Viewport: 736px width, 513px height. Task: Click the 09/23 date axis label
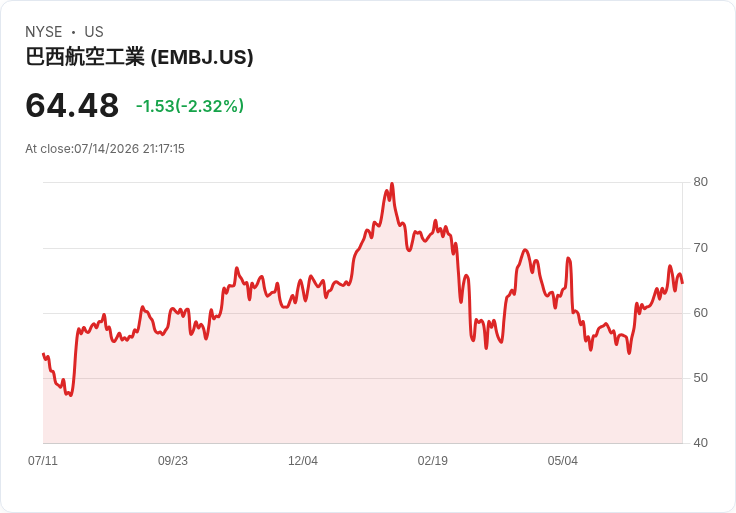pyautogui.click(x=173, y=461)
